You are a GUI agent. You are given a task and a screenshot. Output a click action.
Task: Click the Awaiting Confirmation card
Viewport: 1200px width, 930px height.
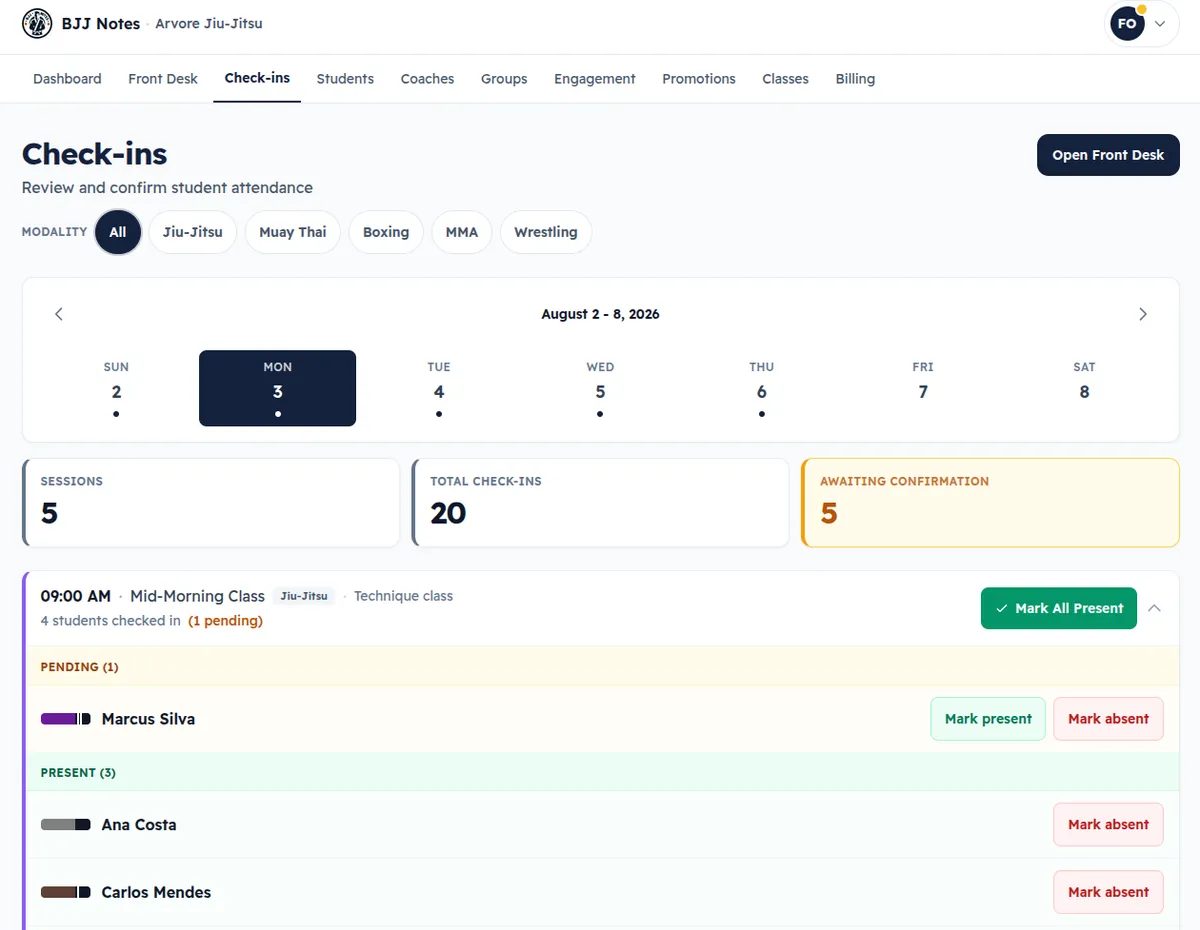[990, 503]
